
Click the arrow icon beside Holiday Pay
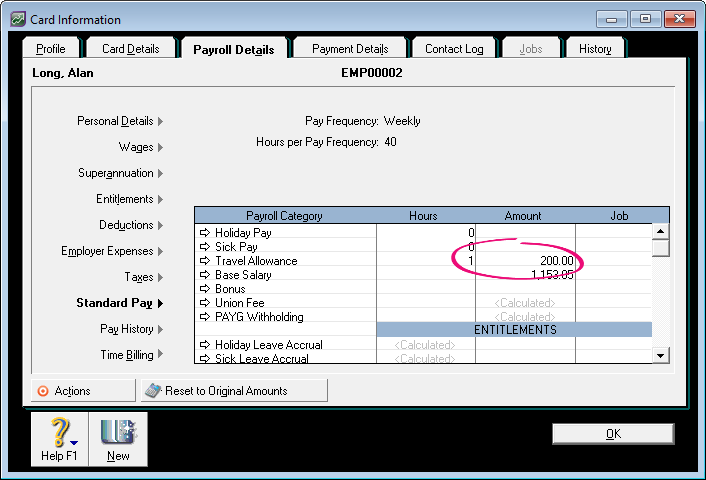[x=206, y=233]
